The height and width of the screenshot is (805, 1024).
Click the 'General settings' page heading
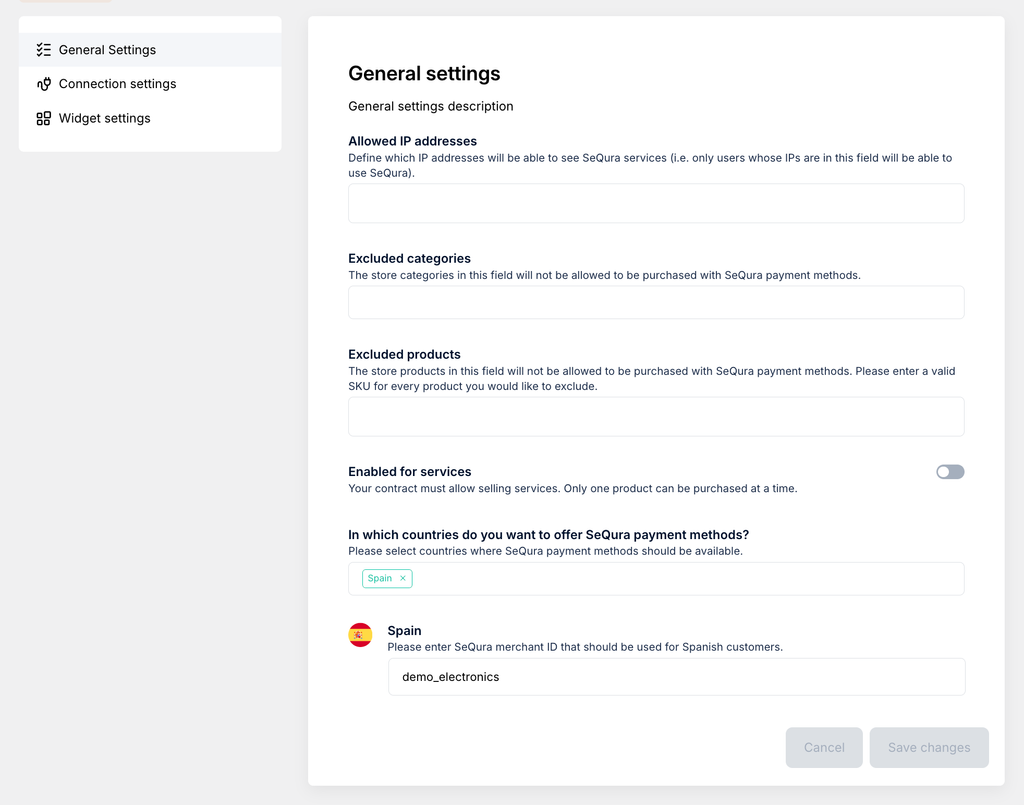point(424,73)
